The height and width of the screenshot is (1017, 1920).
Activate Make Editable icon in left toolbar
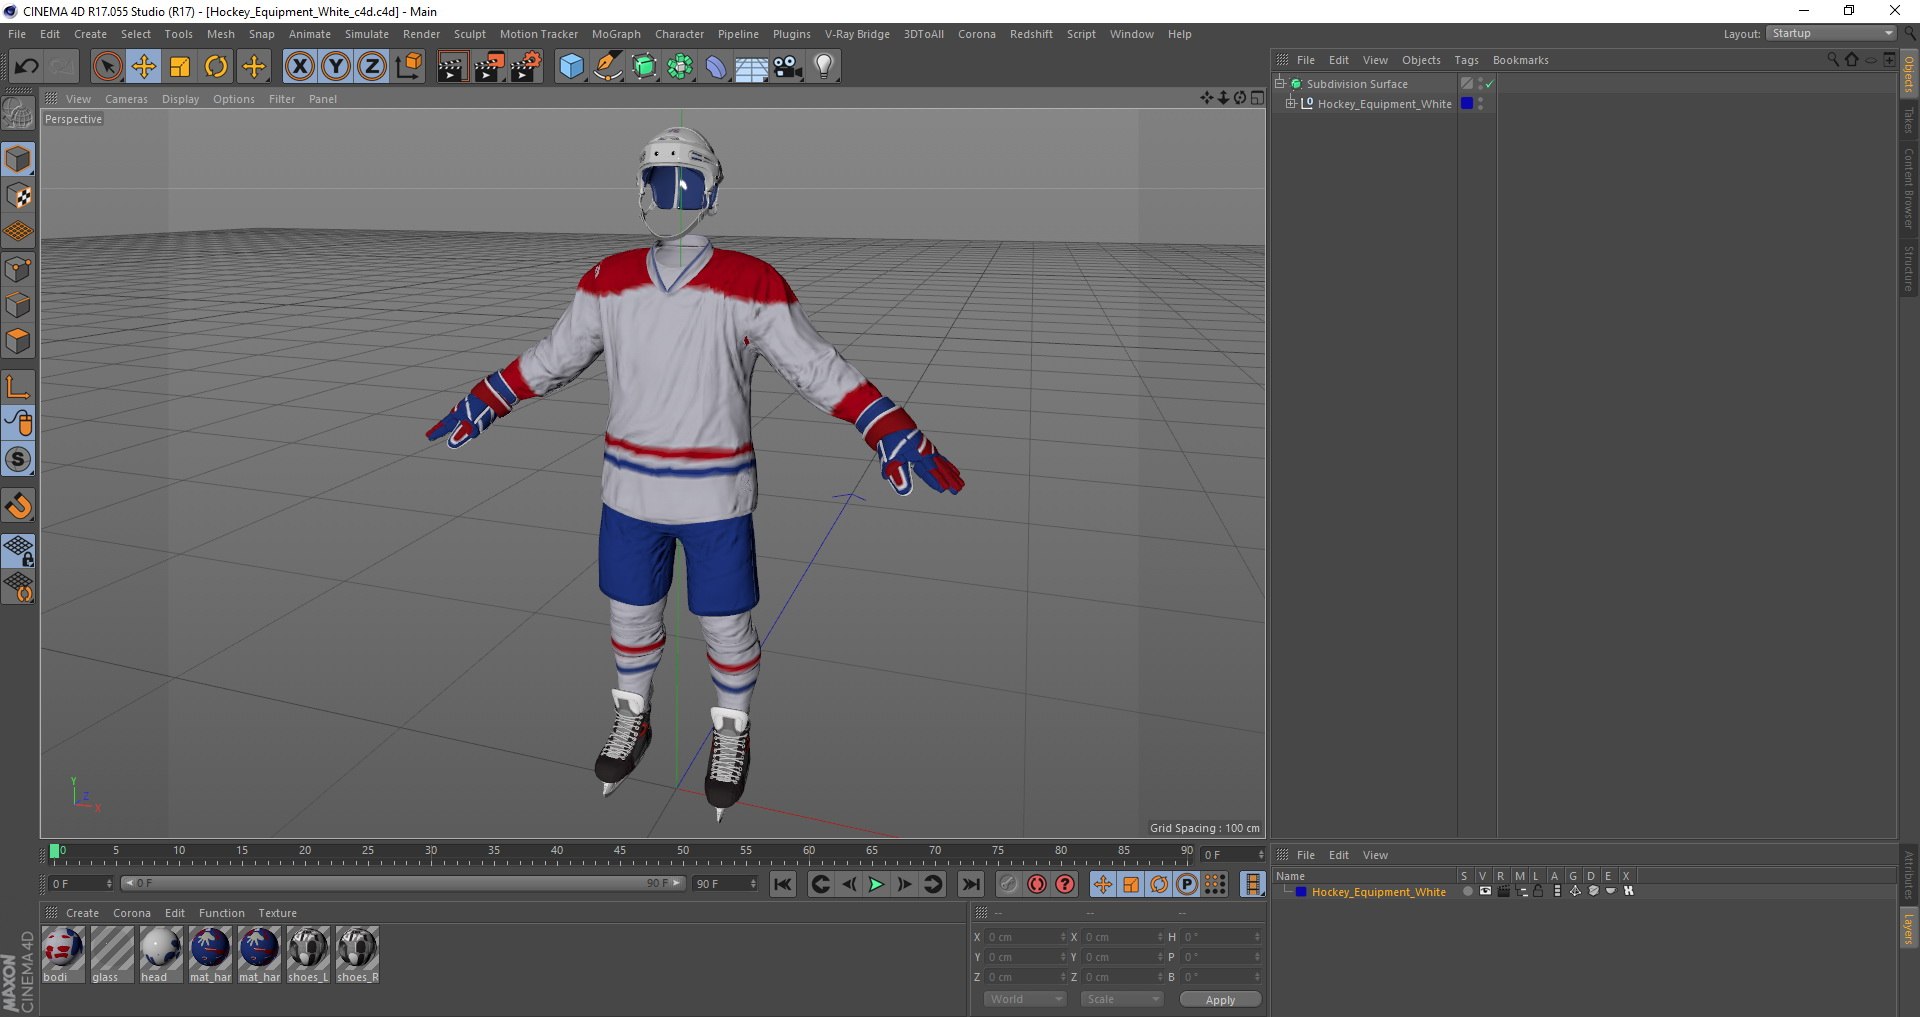[x=18, y=114]
